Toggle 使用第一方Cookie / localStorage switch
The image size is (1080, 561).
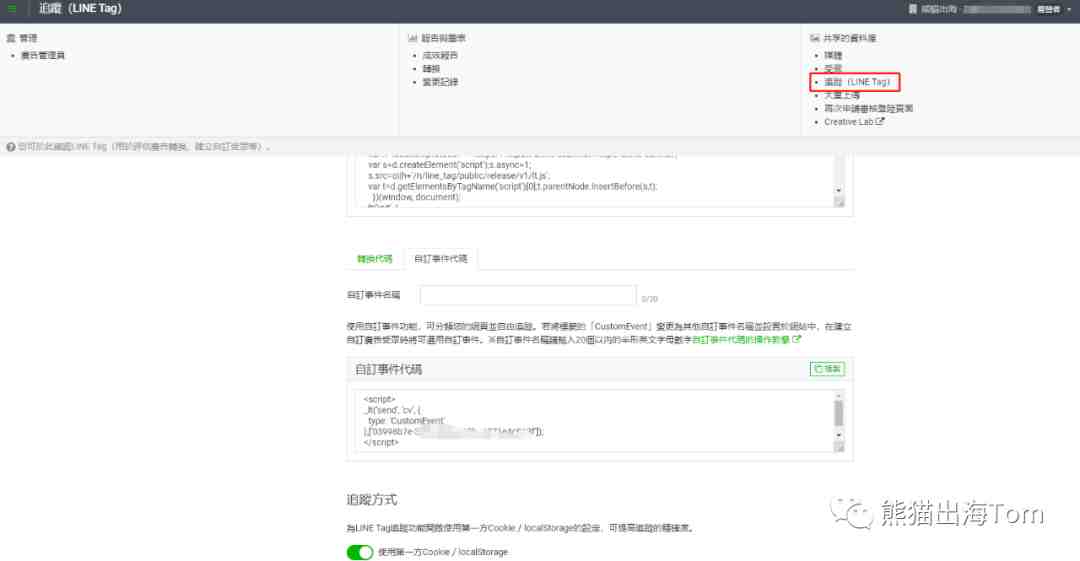(360, 552)
